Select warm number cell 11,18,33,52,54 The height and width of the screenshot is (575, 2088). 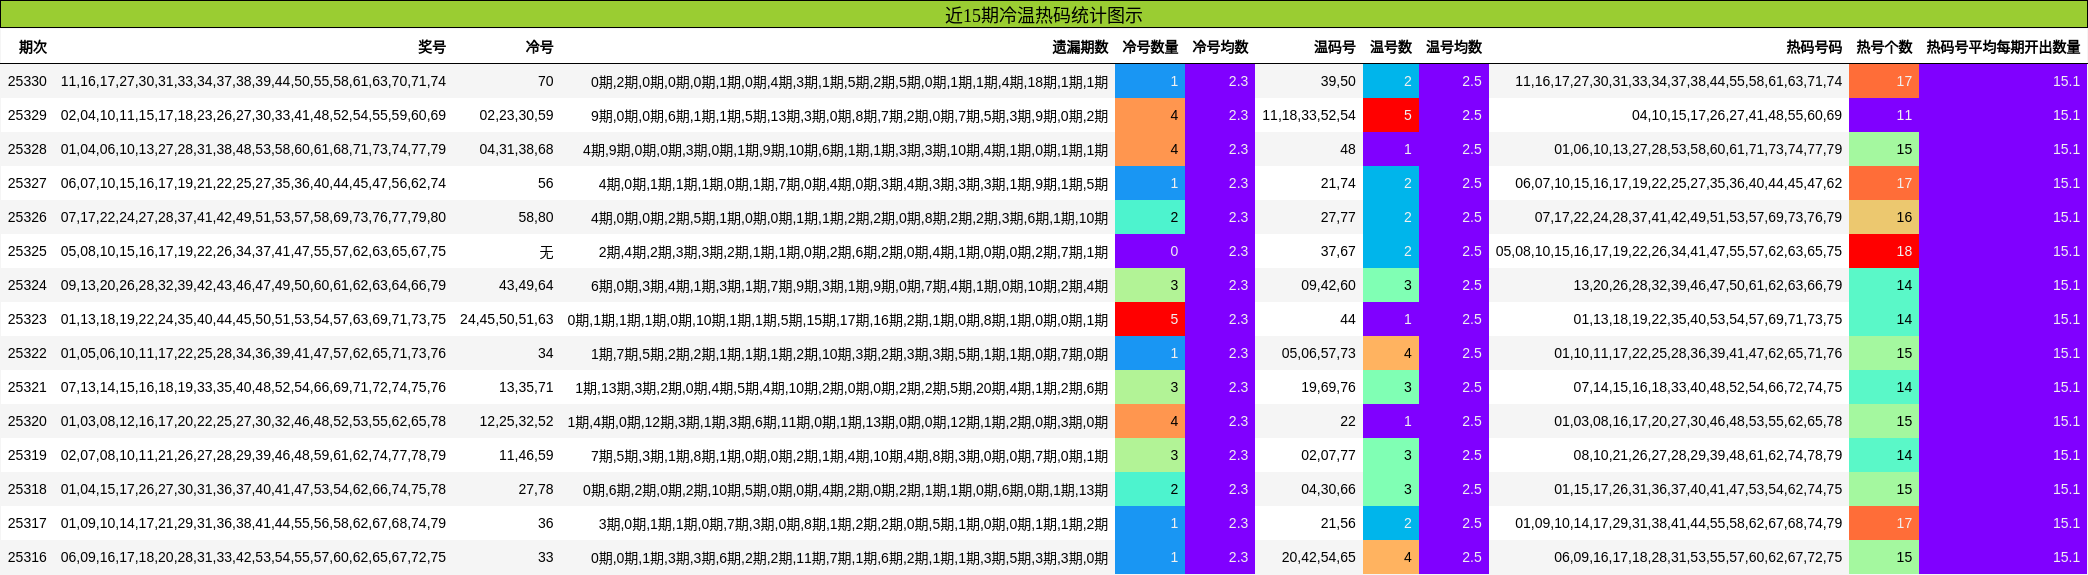(x=1309, y=115)
